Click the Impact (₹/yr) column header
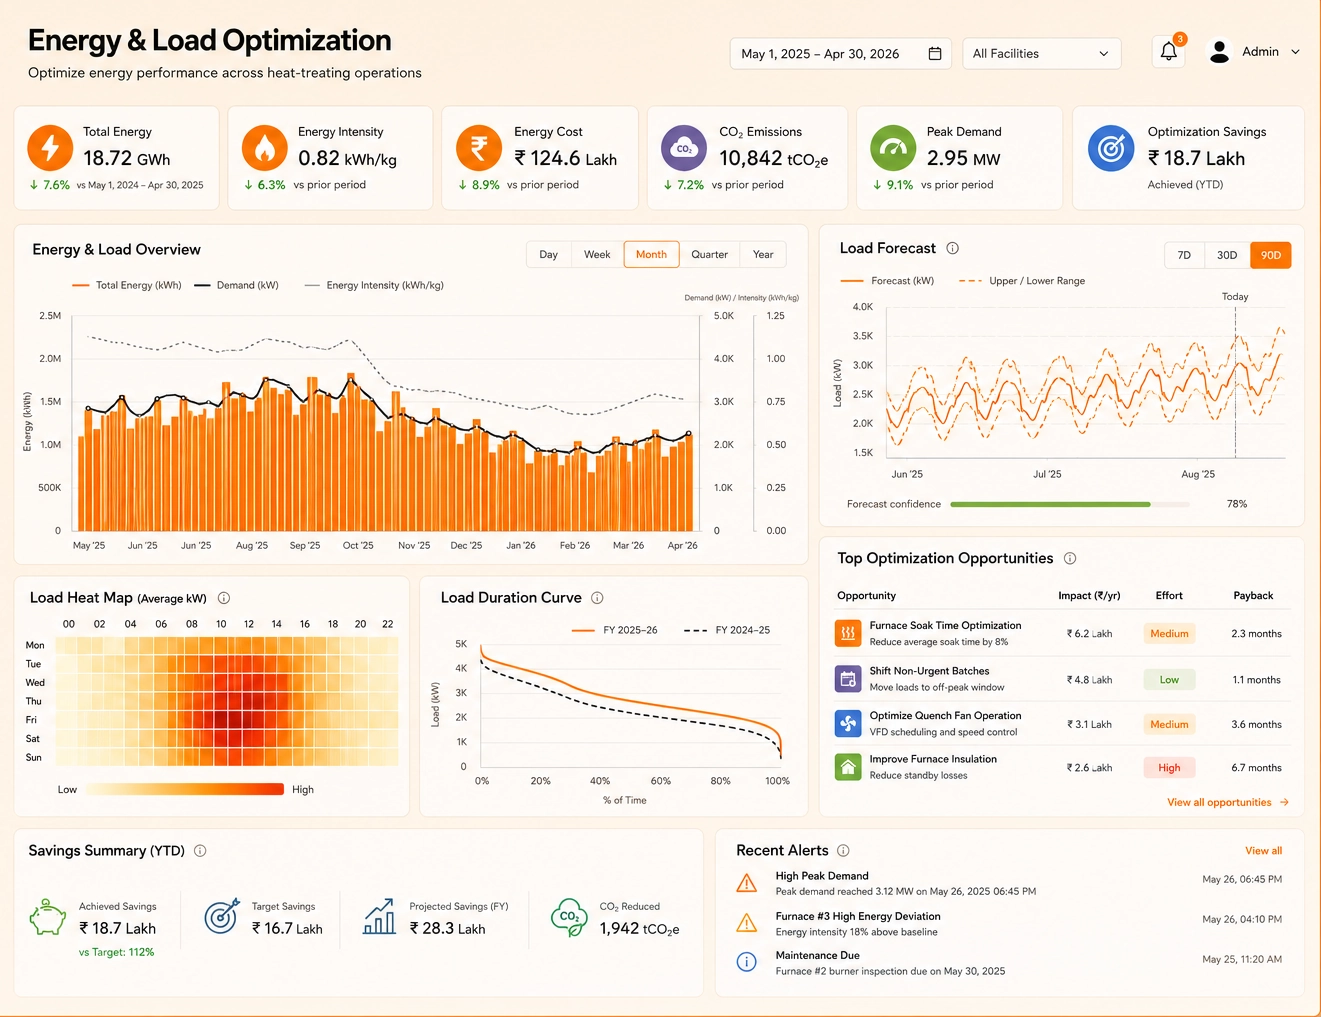This screenshot has width=1321, height=1017. click(x=1089, y=595)
